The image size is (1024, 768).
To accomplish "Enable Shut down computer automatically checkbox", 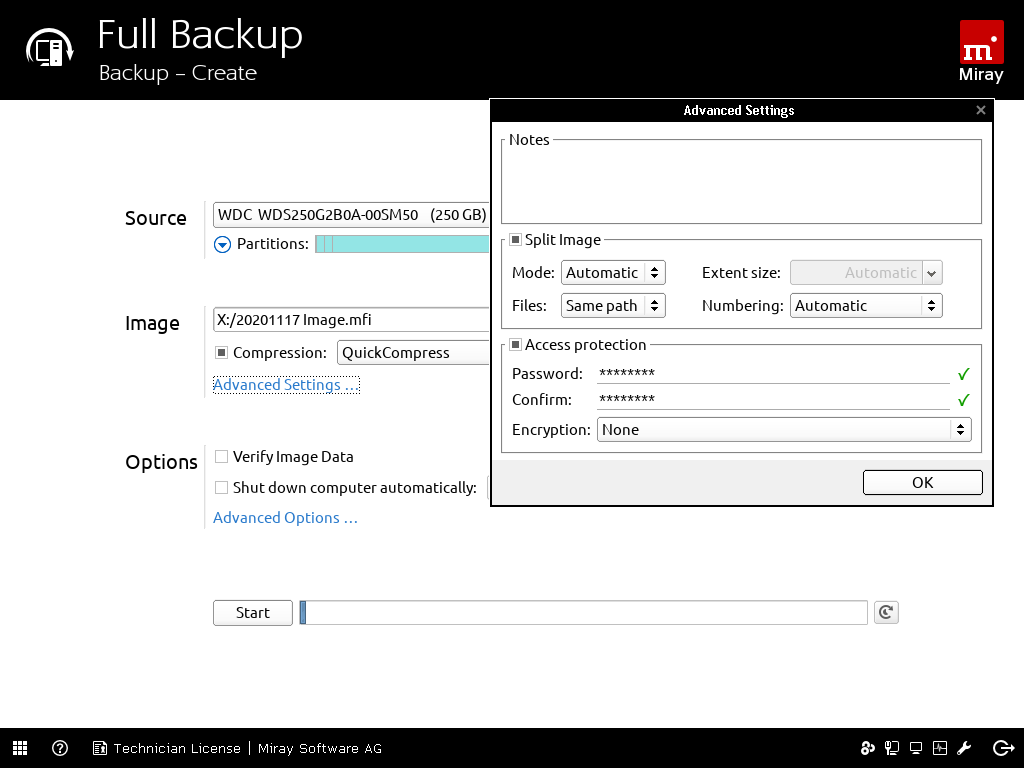I will click(222, 488).
